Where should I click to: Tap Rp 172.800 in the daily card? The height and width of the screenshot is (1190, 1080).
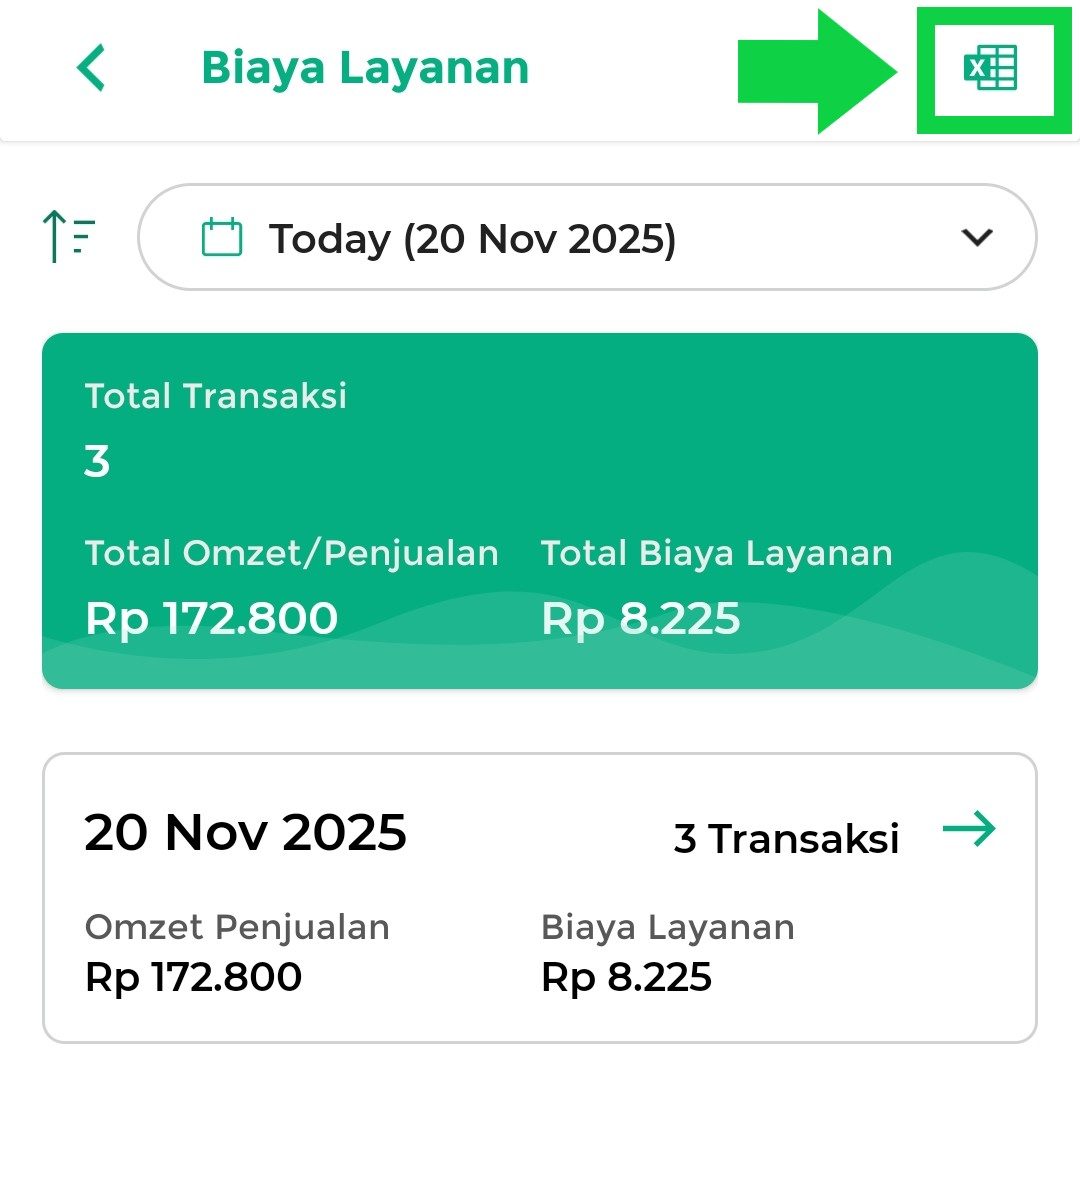194,977
